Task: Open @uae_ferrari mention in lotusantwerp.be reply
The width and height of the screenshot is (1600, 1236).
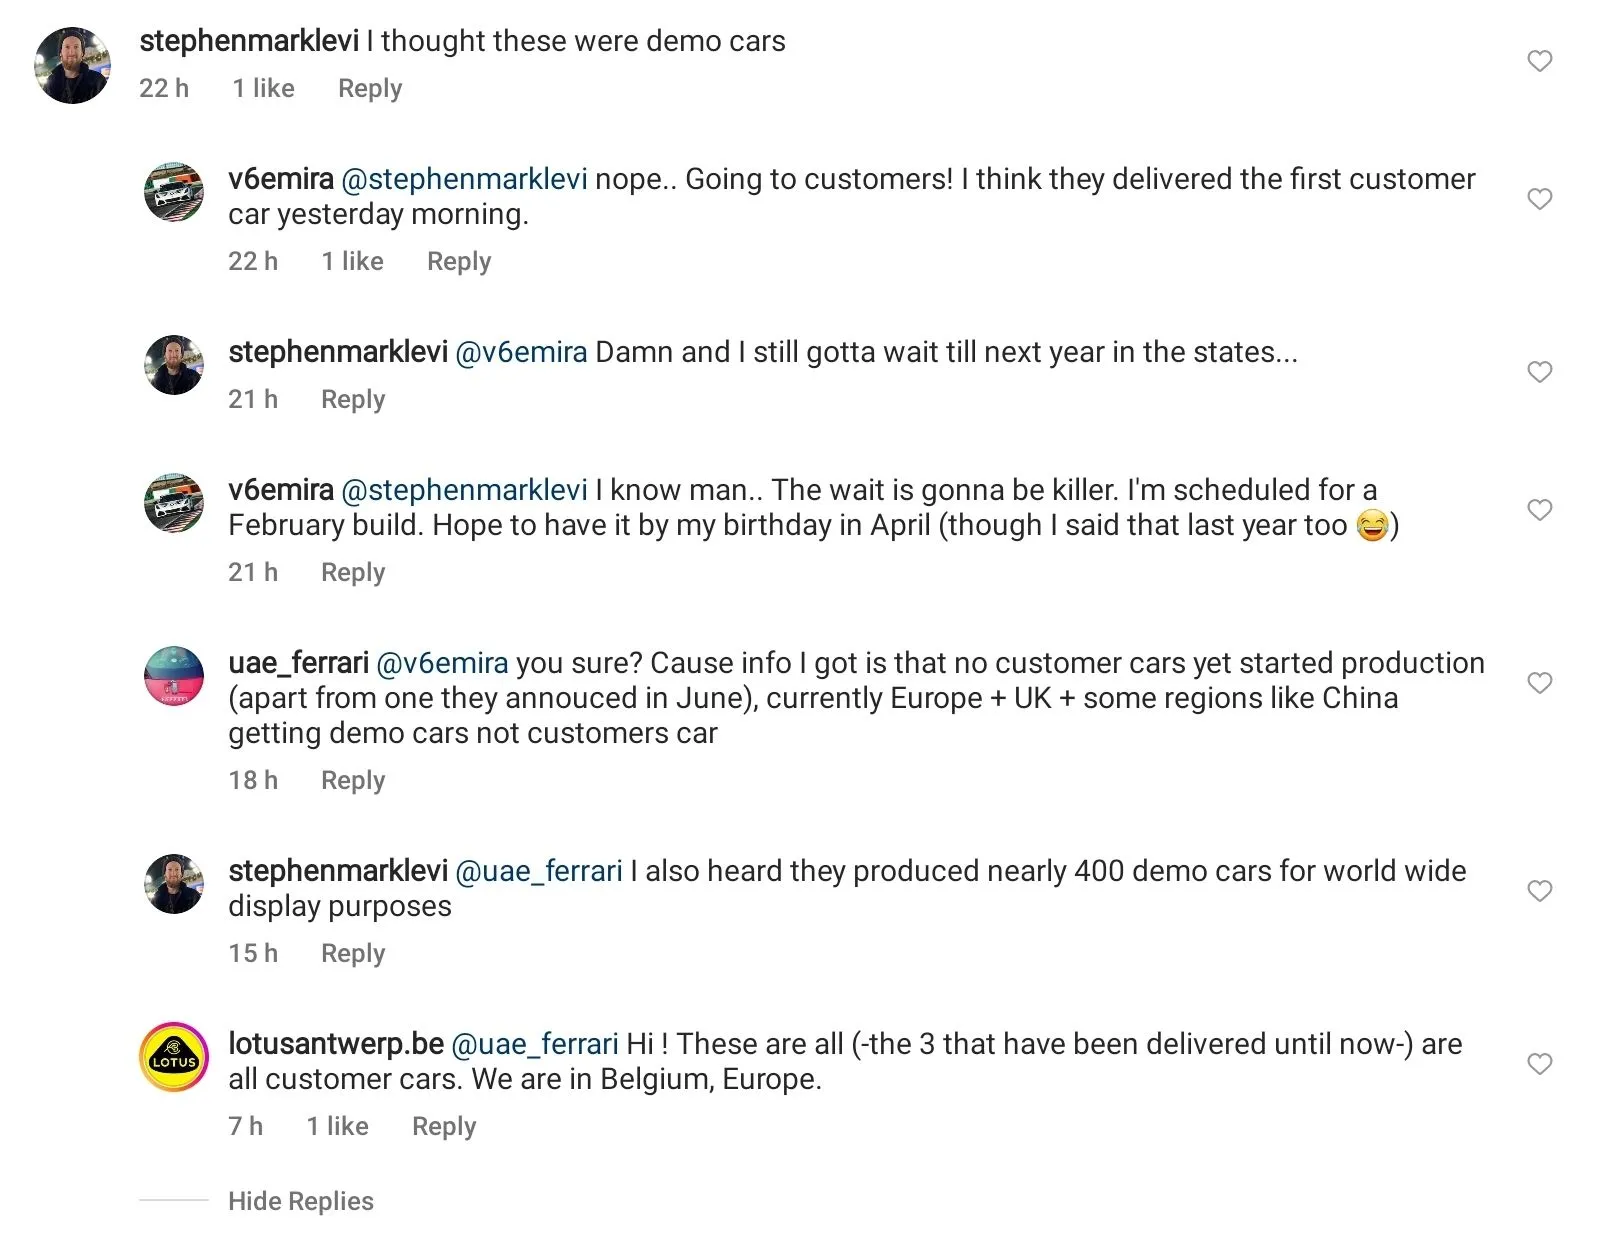Action: click(x=535, y=1044)
